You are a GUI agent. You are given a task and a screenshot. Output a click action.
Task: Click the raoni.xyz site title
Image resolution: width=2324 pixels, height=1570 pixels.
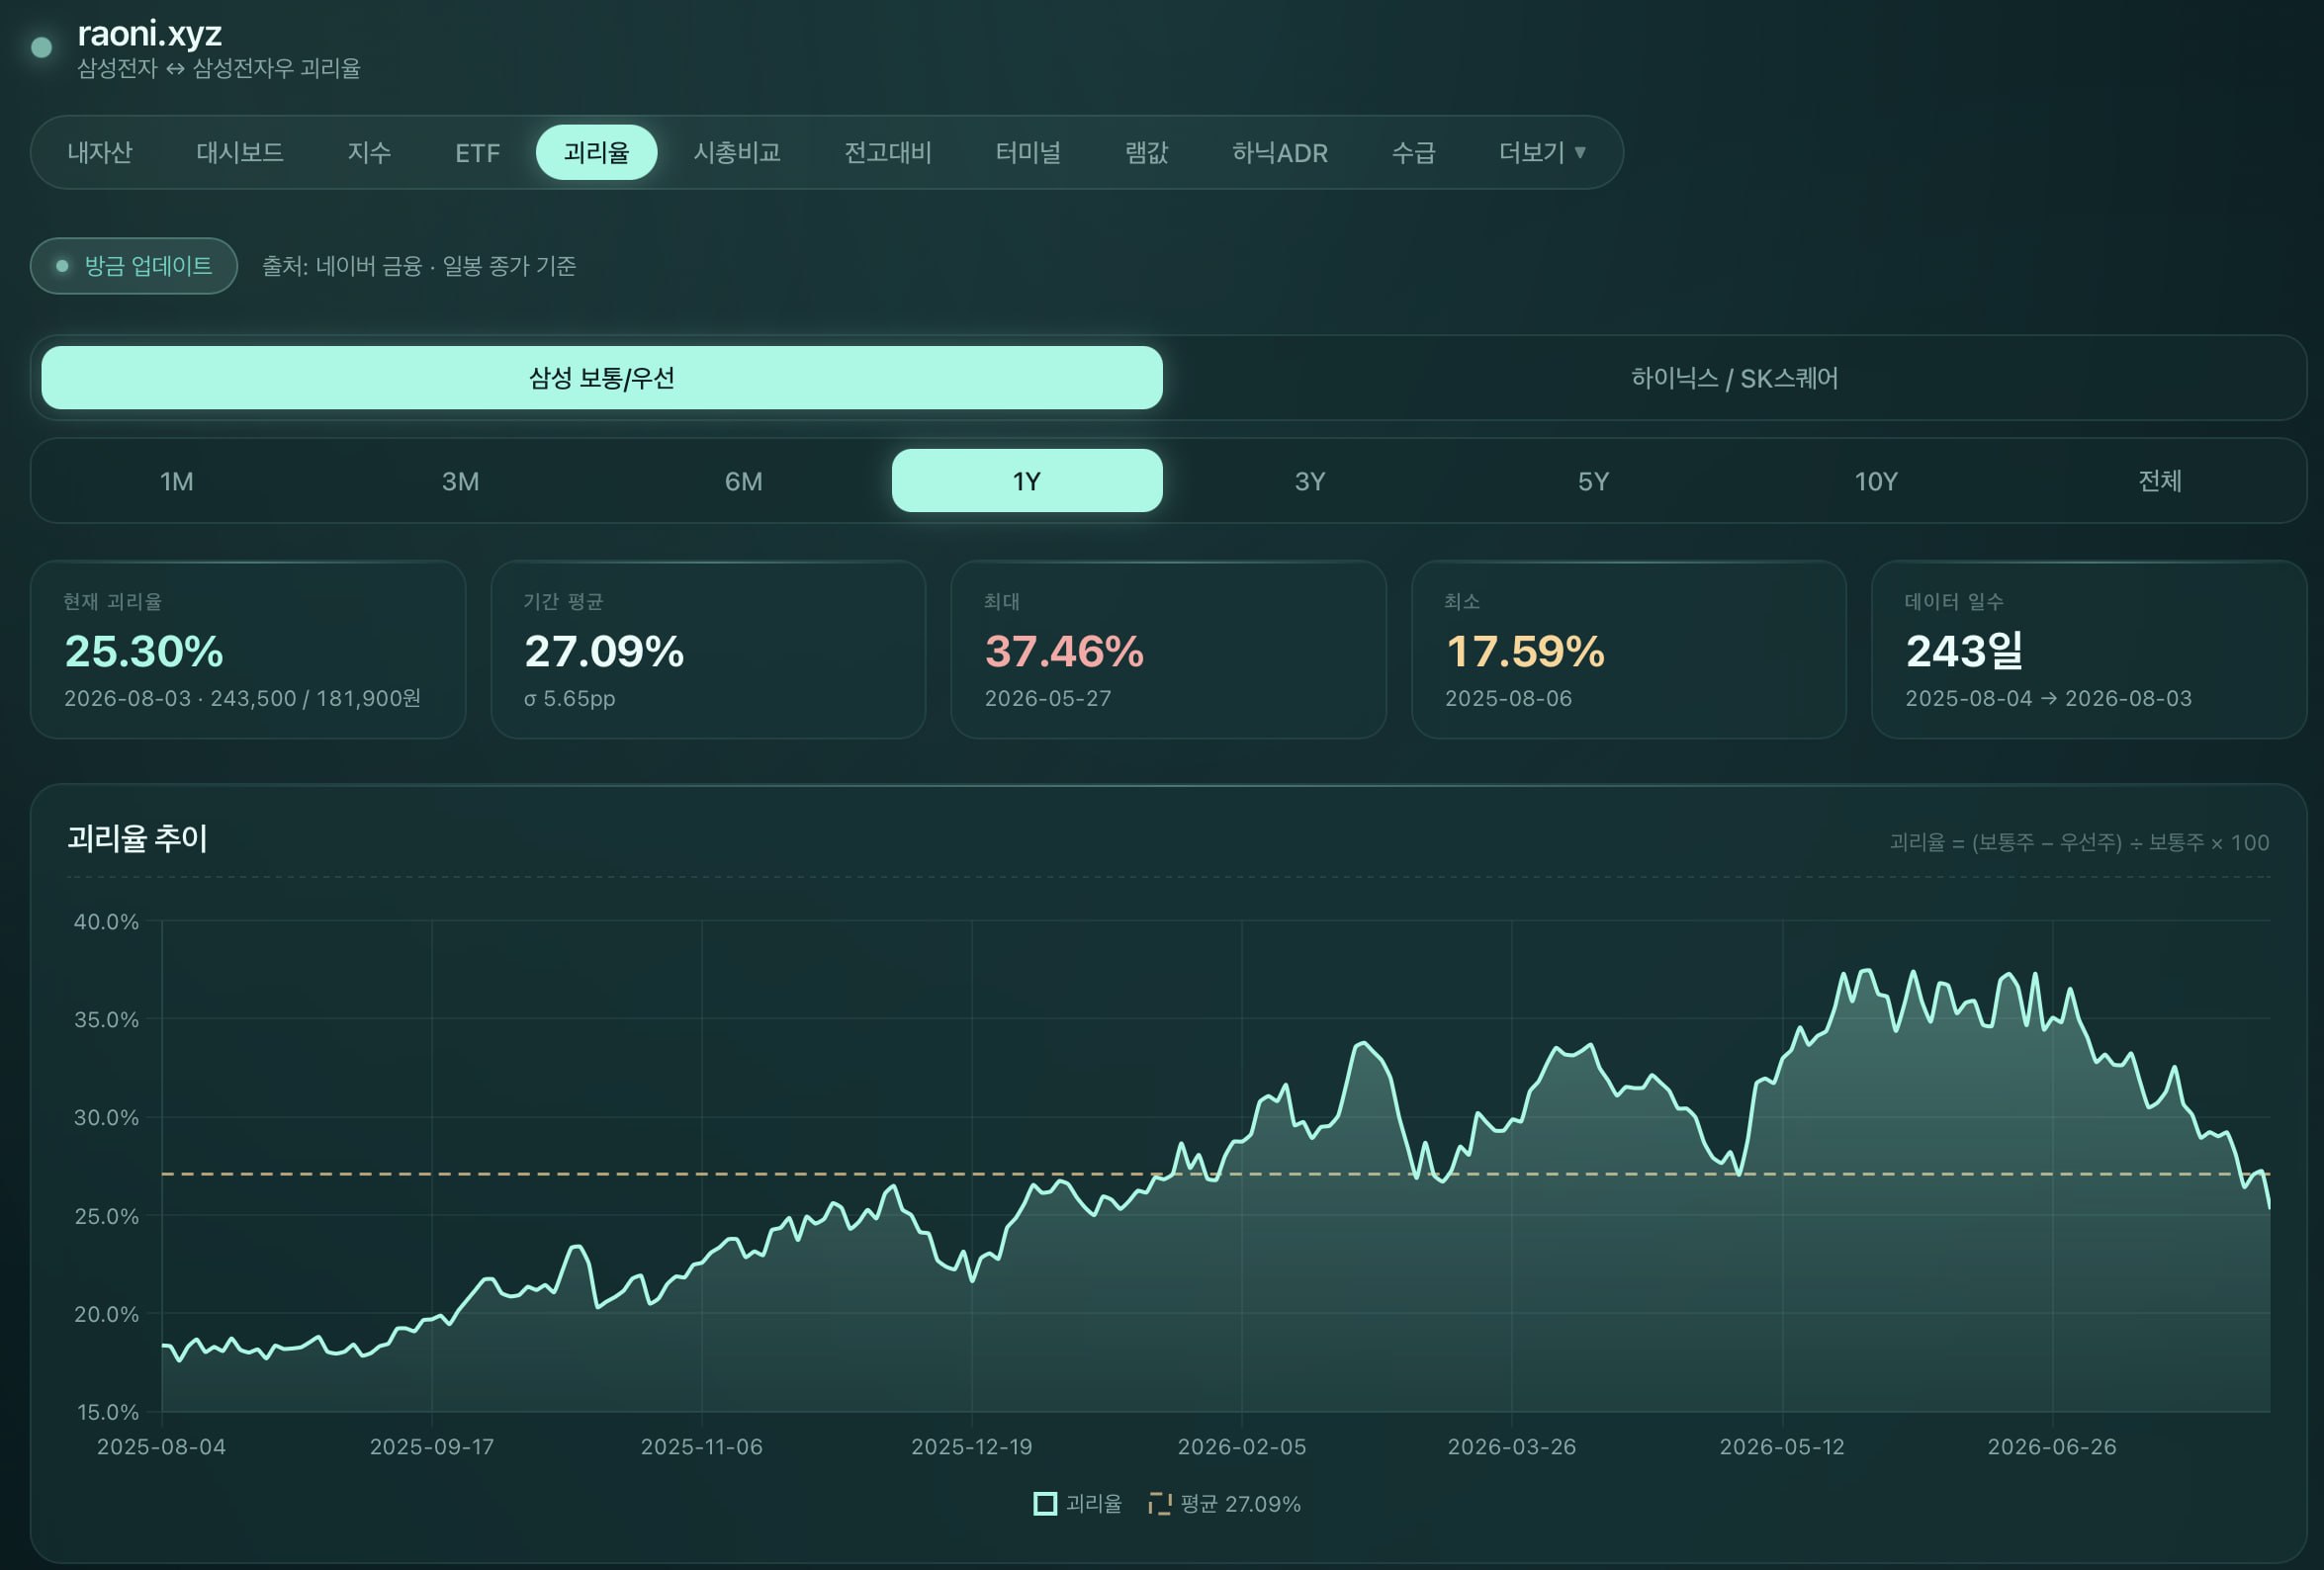click(x=149, y=33)
